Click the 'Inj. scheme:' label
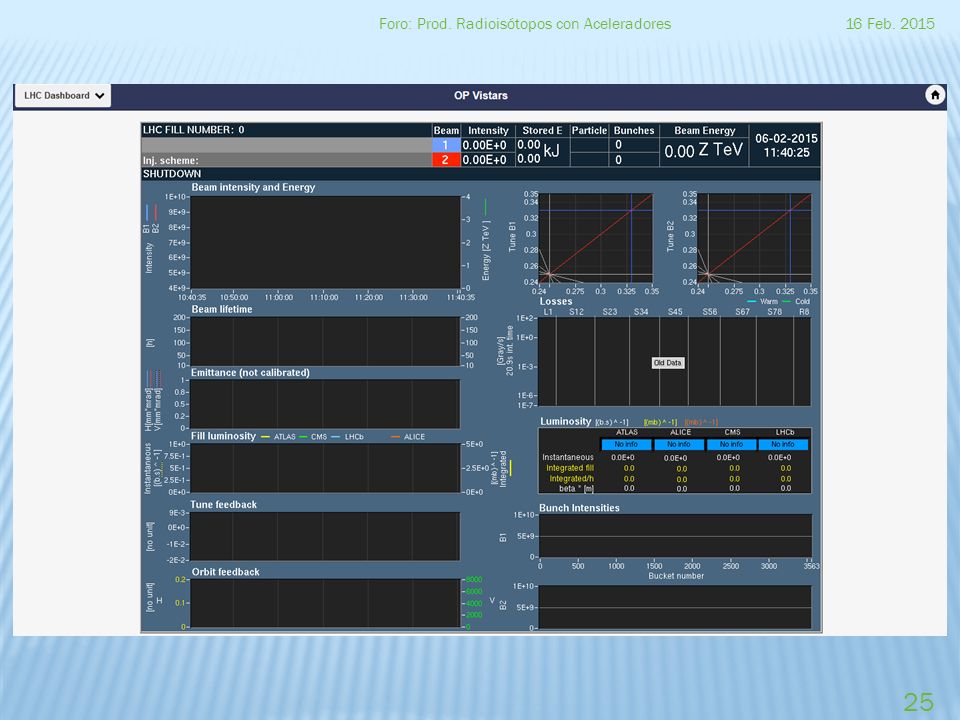 point(171,160)
